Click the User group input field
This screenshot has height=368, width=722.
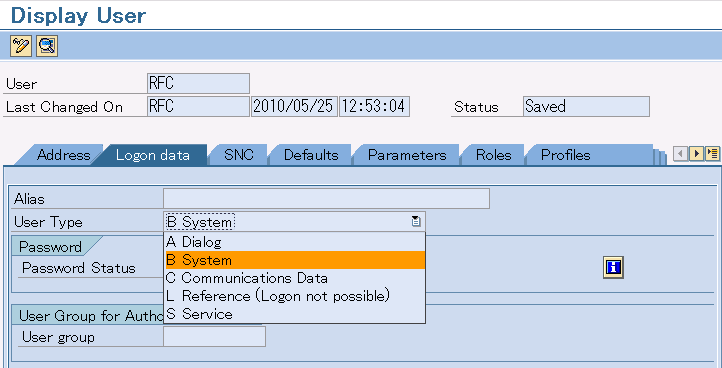[214, 337]
